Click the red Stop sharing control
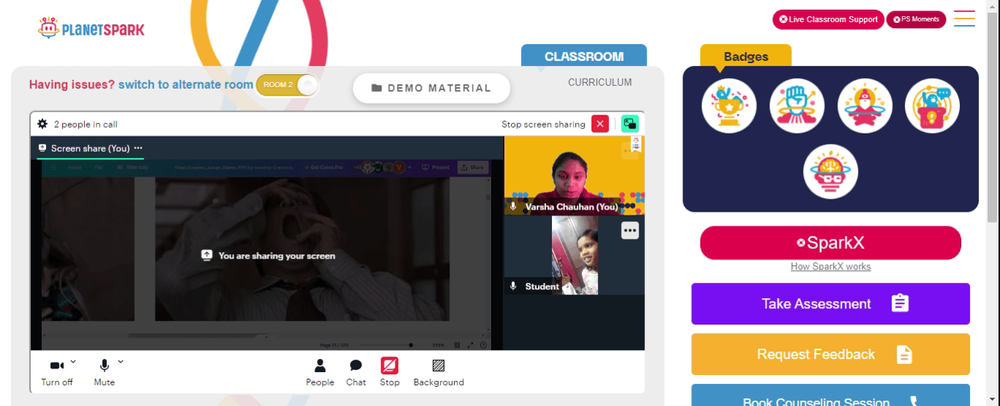Viewport: 1000px width, 406px height. [x=390, y=372]
